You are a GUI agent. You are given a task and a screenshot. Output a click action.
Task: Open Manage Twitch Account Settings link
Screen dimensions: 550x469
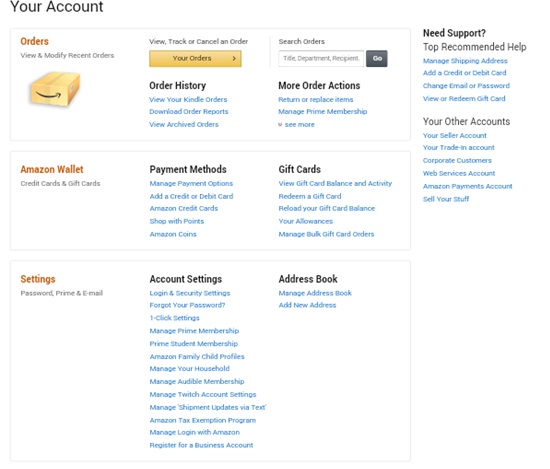(203, 395)
